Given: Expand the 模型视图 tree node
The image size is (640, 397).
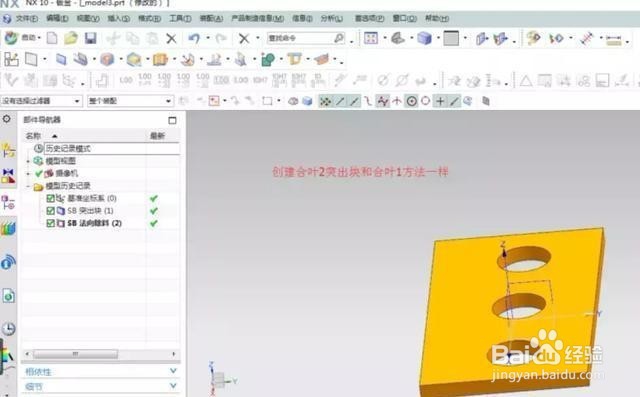Looking at the screenshot, I should point(28,162).
